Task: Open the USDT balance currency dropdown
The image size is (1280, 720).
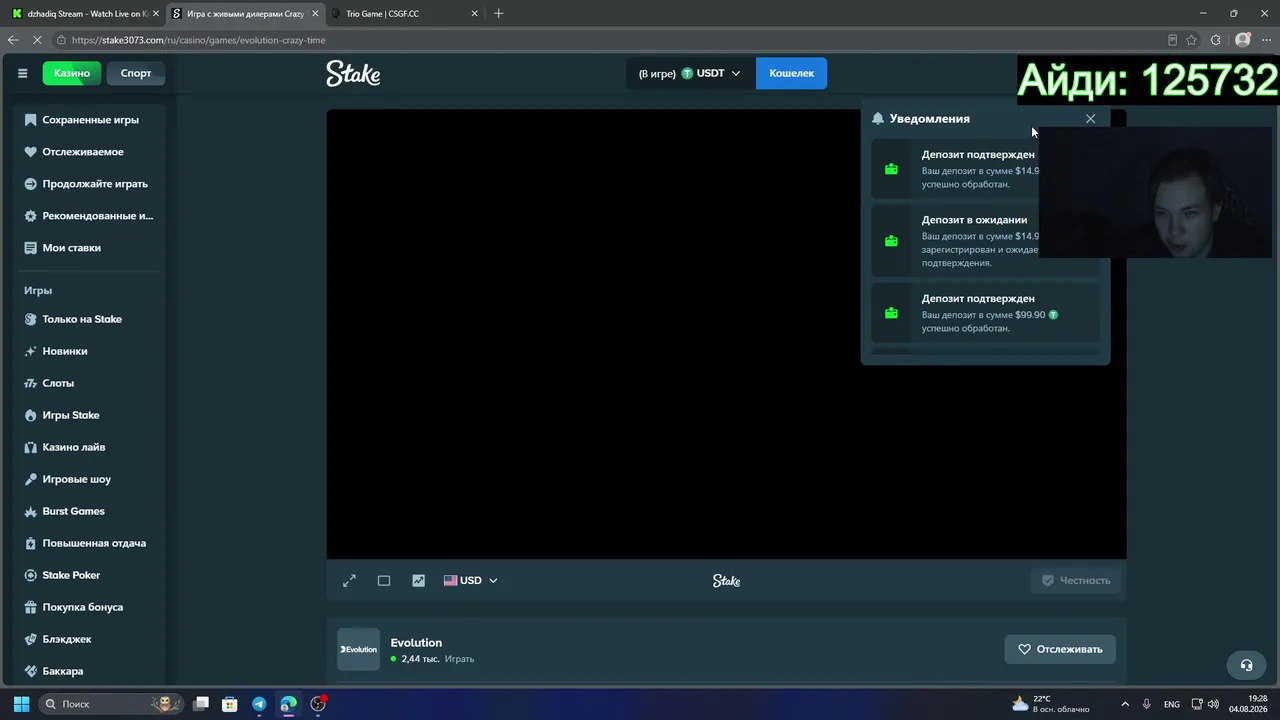Action: 690,73
